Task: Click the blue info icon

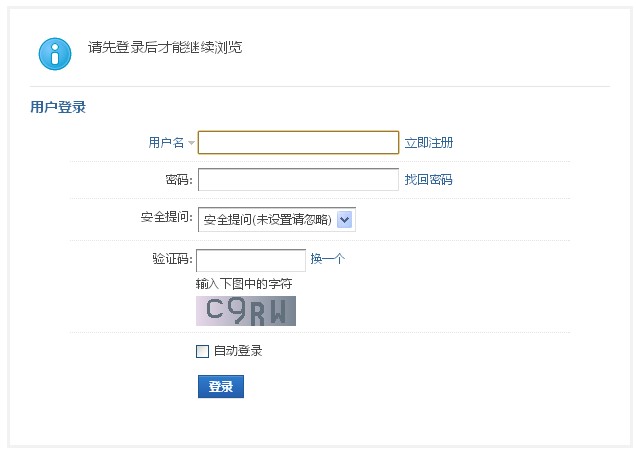Action: [x=55, y=53]
